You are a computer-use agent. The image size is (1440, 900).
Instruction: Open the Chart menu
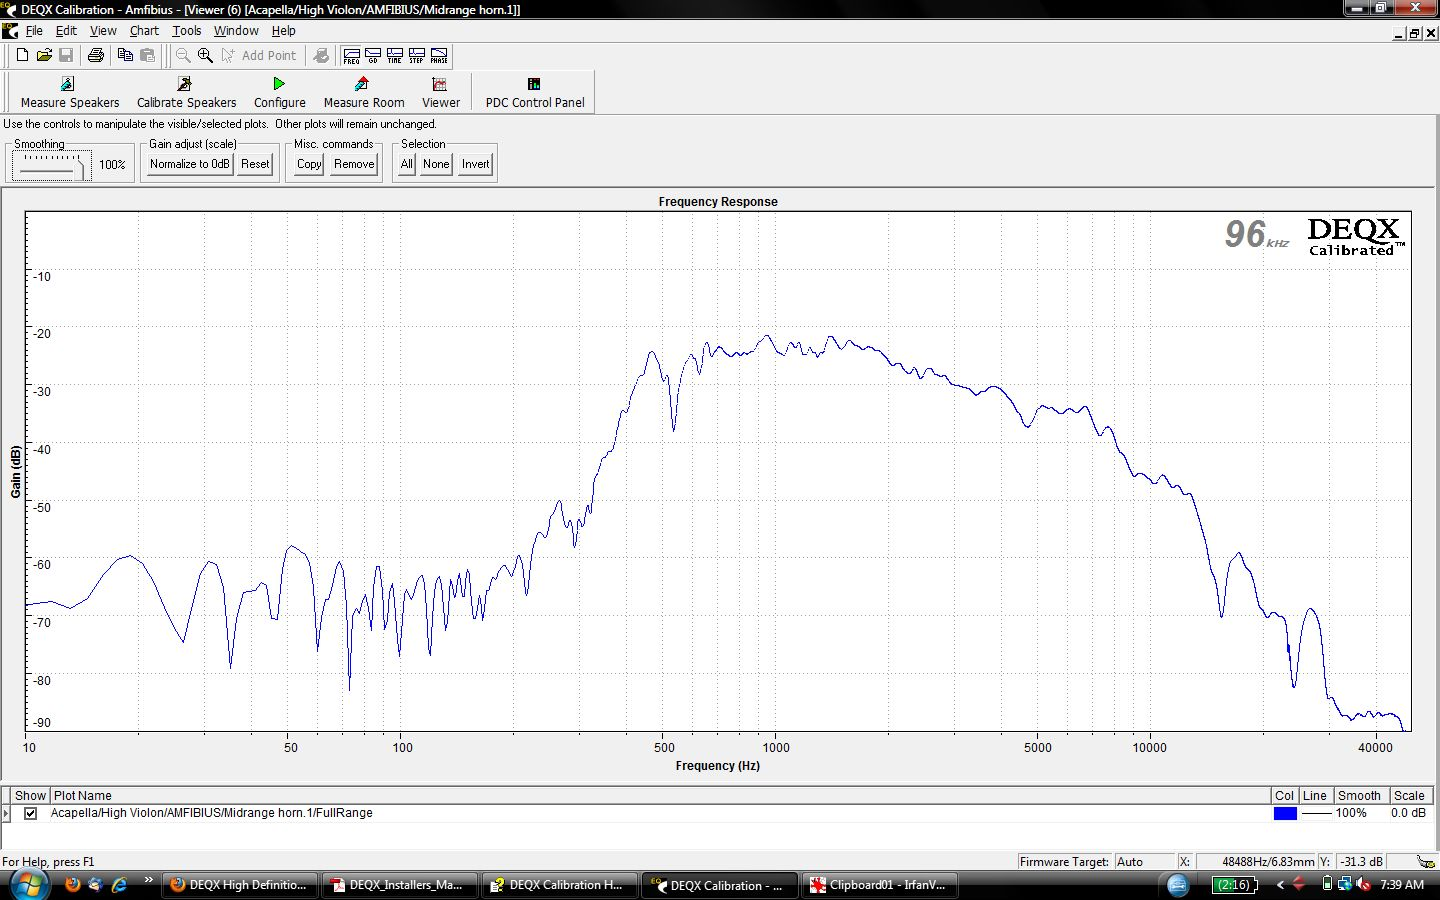pyautogui.click(x=144, y=31)
